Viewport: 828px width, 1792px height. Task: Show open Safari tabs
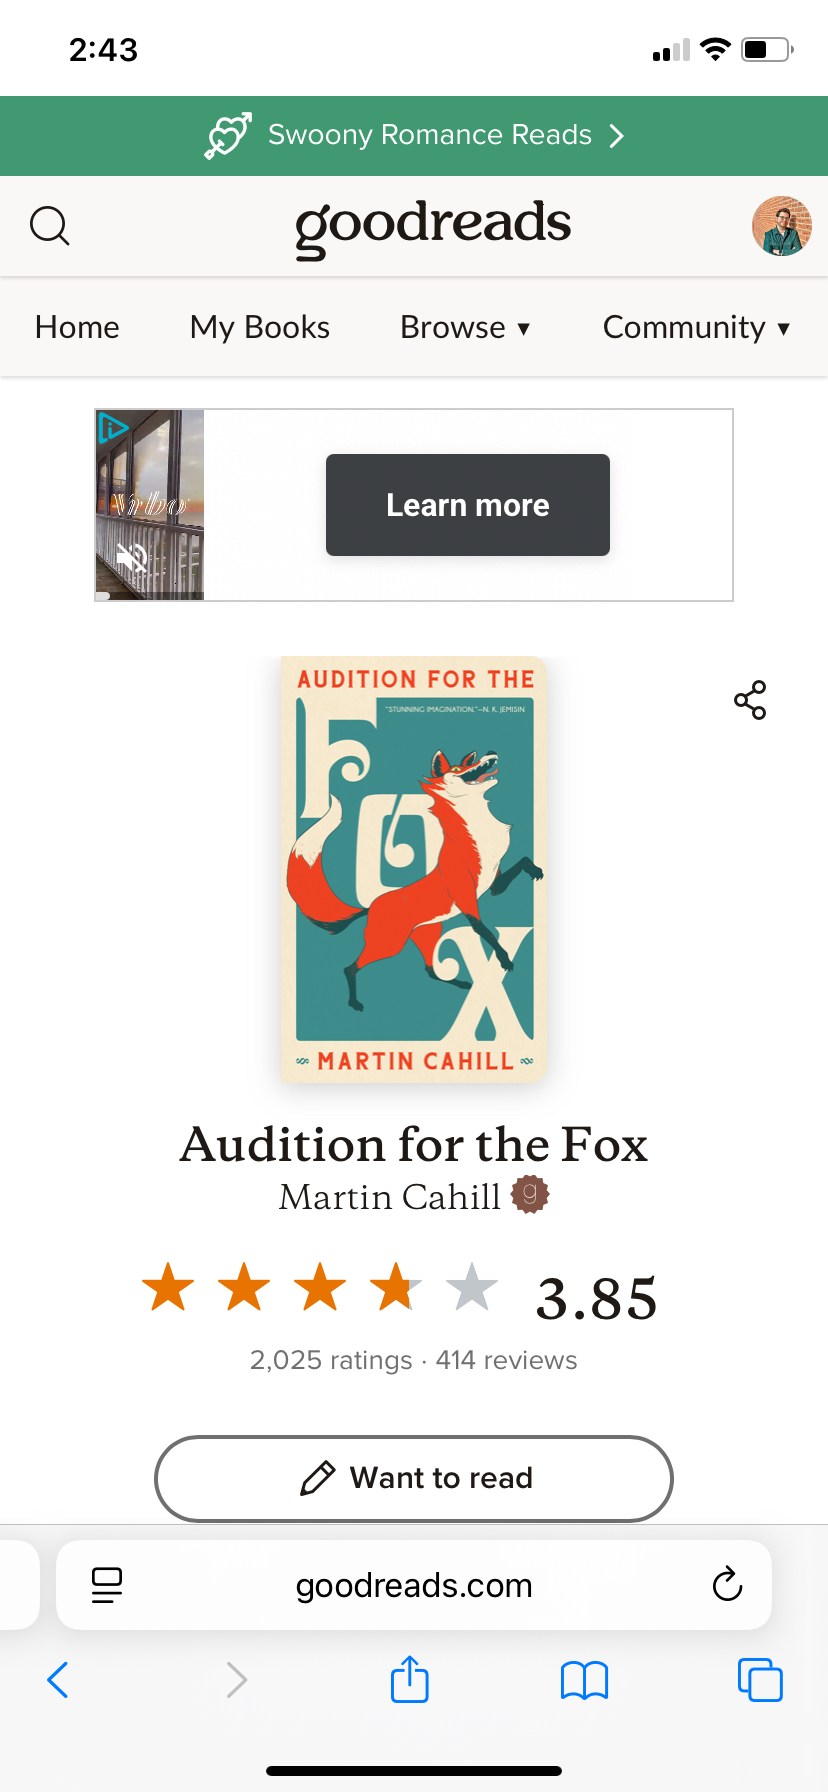760,1680
